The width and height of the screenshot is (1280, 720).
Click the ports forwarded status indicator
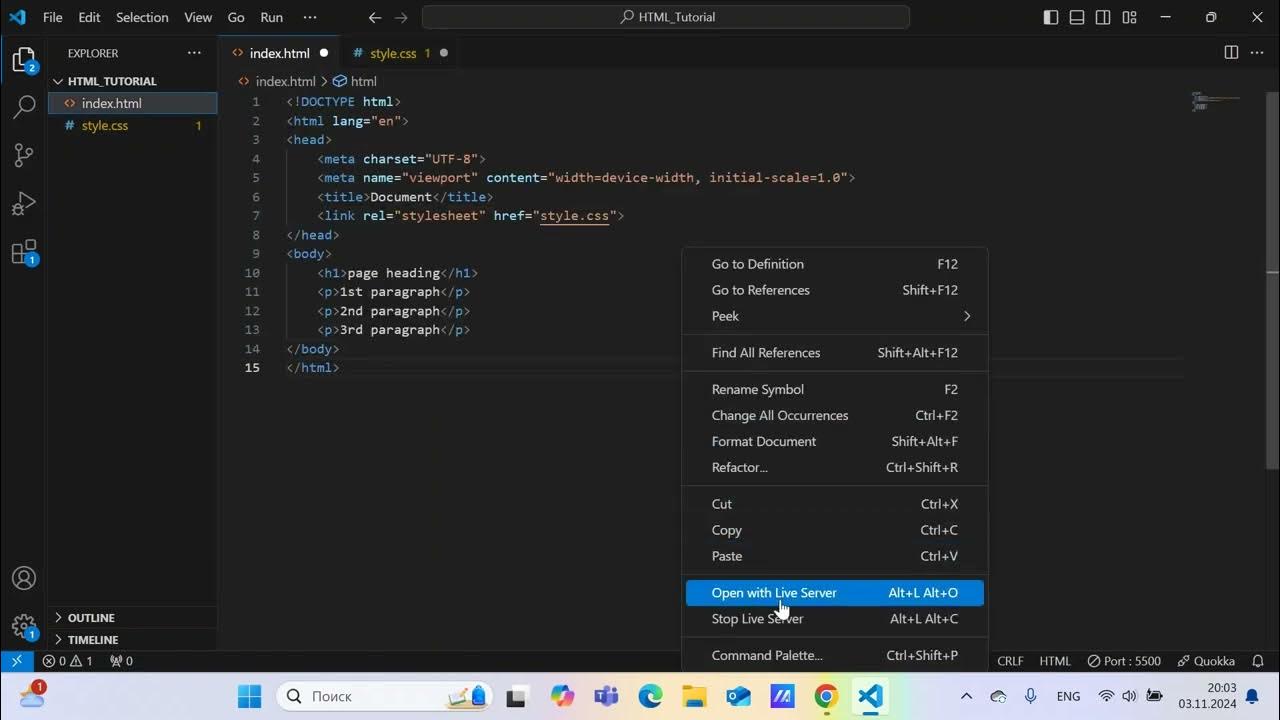[x=121, y=661]
